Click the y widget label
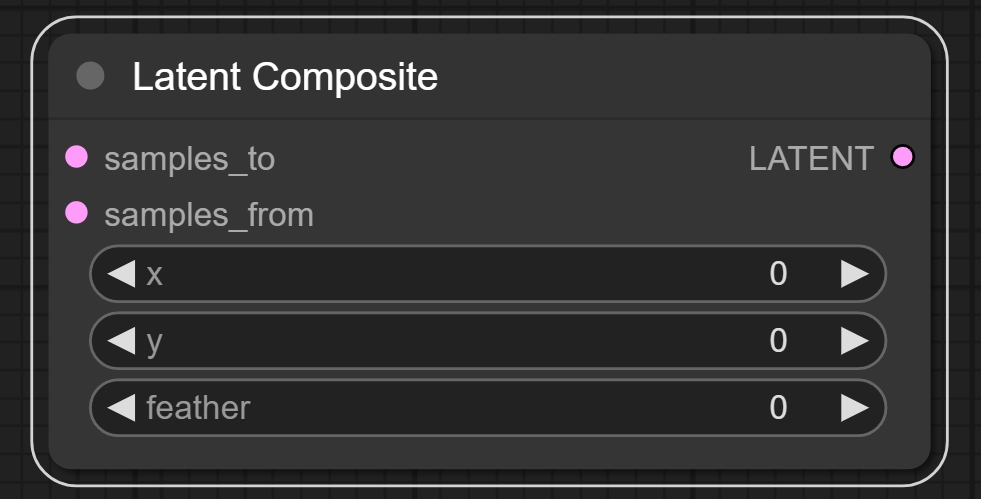The width and height of the screenshot is (981, 499). pos(154,342)
